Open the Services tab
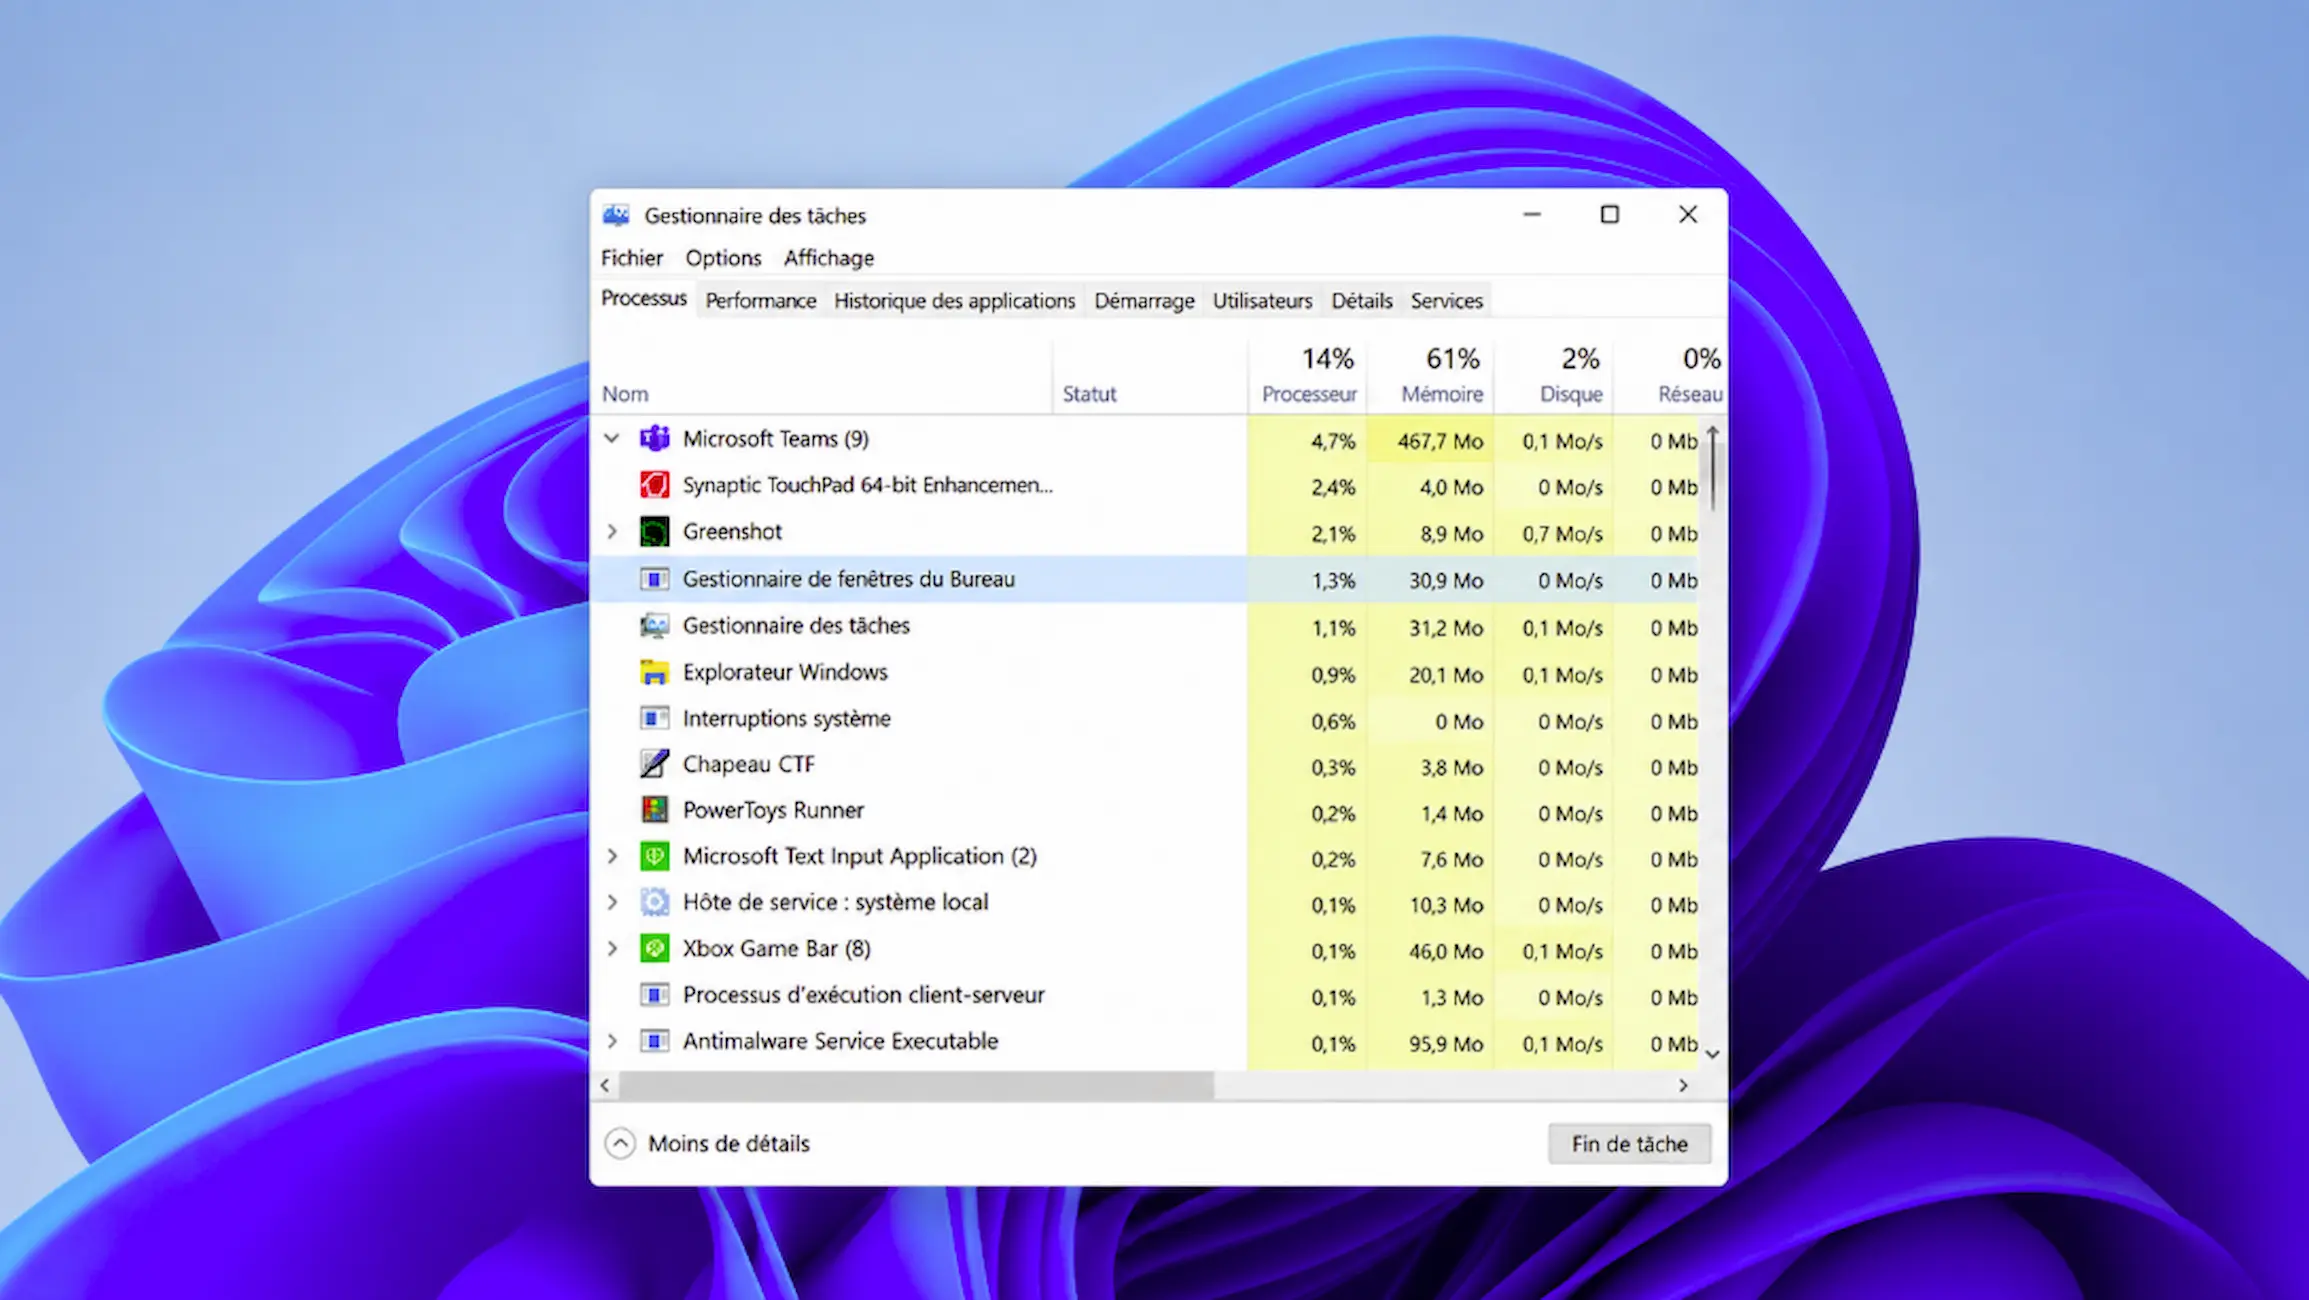The width and height of the screenshot is (2309, 1300). (1446, 301)
